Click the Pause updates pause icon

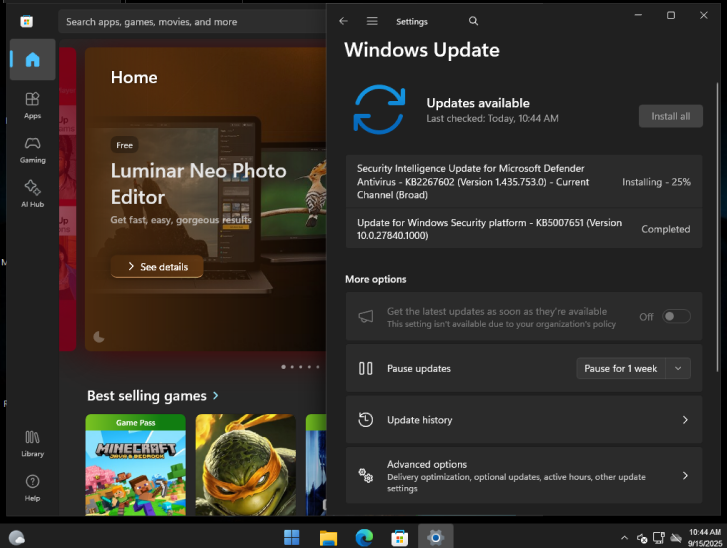(365, 369)
